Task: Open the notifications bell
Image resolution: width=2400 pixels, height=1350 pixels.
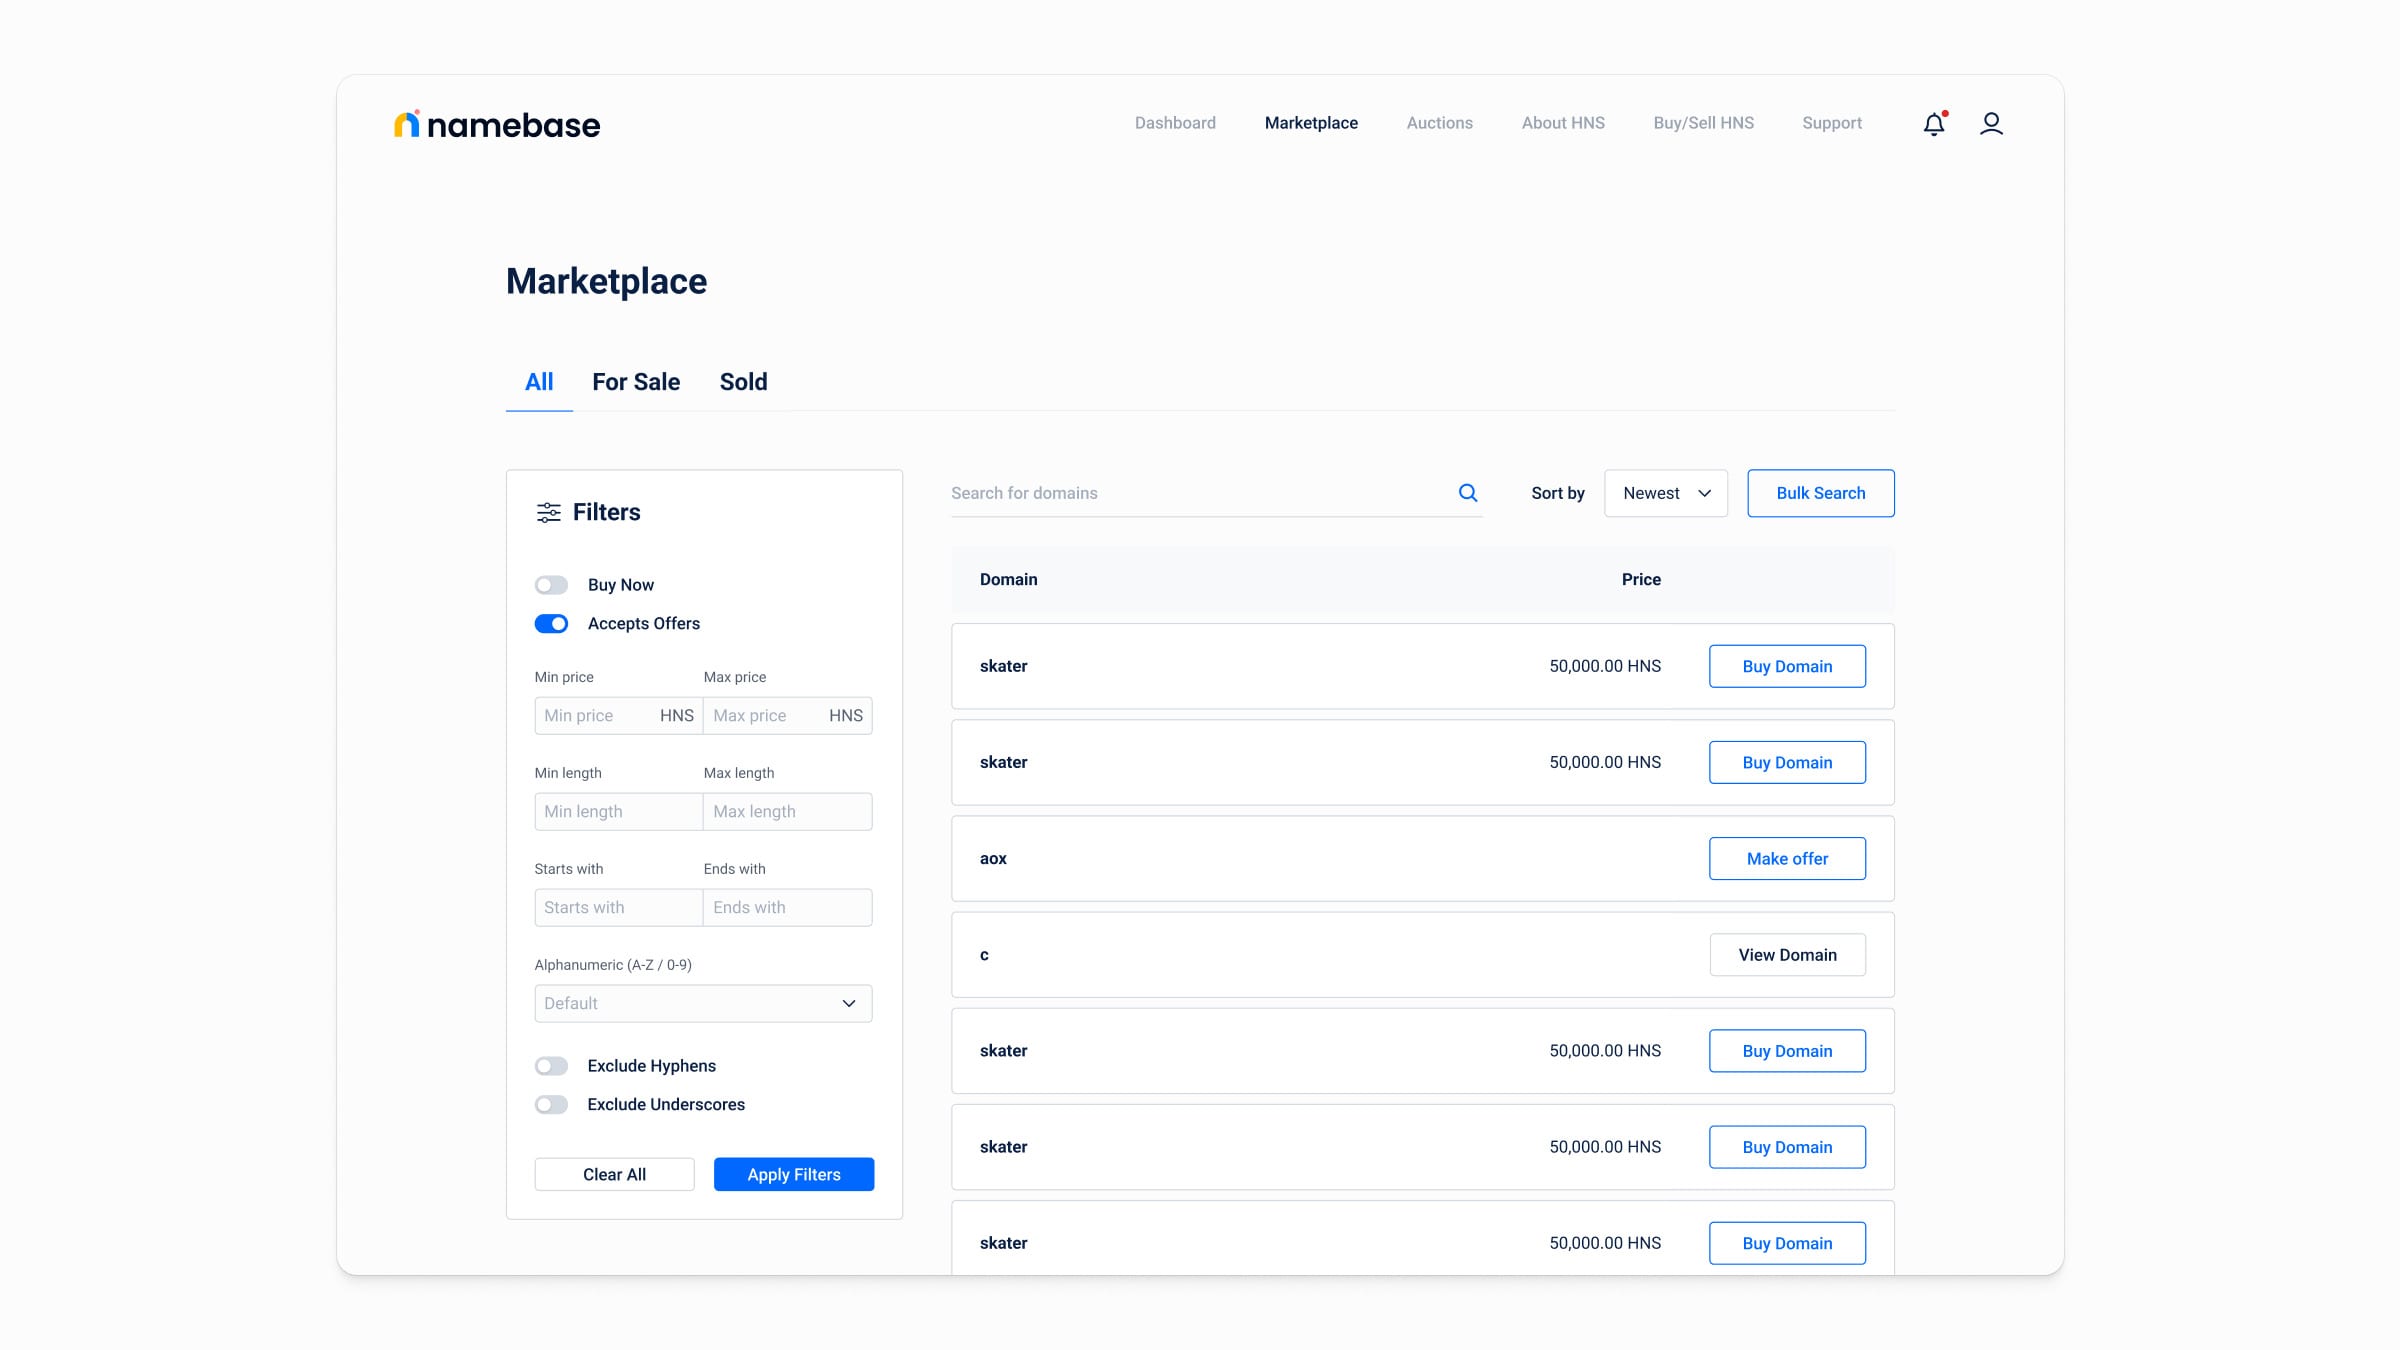Action: click(x=1934, y=124)
